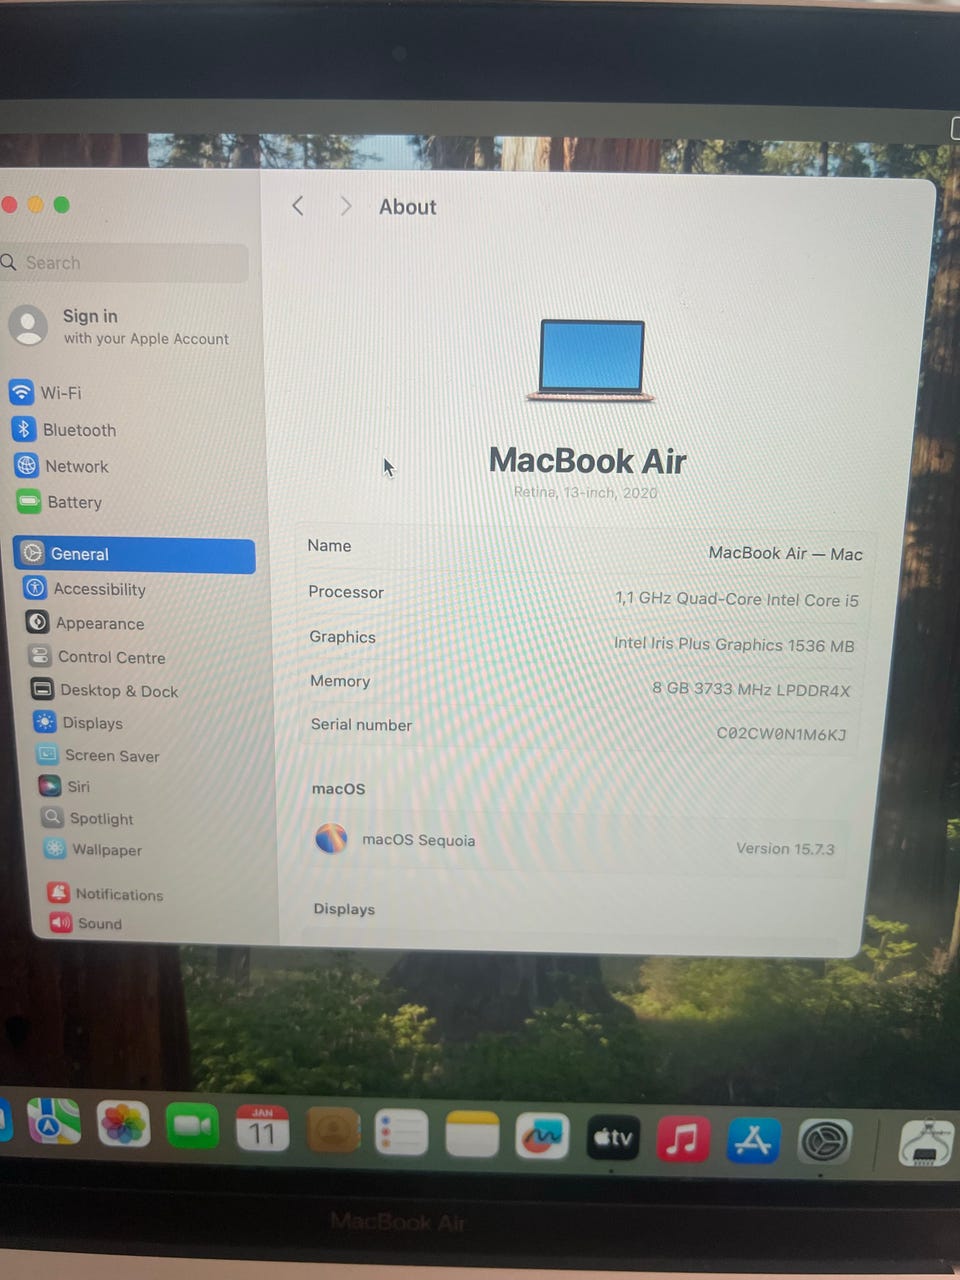This screenshot has width=960, height=1280.
Task: Select the serial number C02CW0N1M6KJ
Action: 781,733
